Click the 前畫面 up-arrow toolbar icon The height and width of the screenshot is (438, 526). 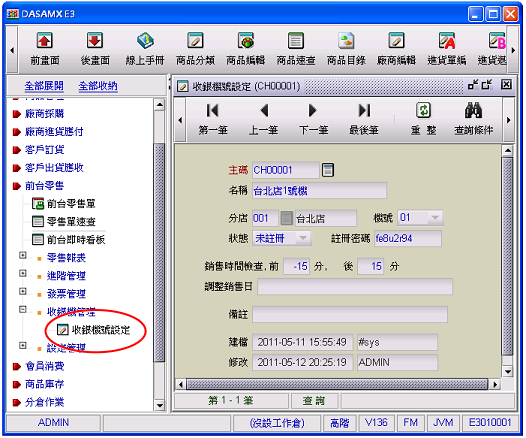(45, 41)
